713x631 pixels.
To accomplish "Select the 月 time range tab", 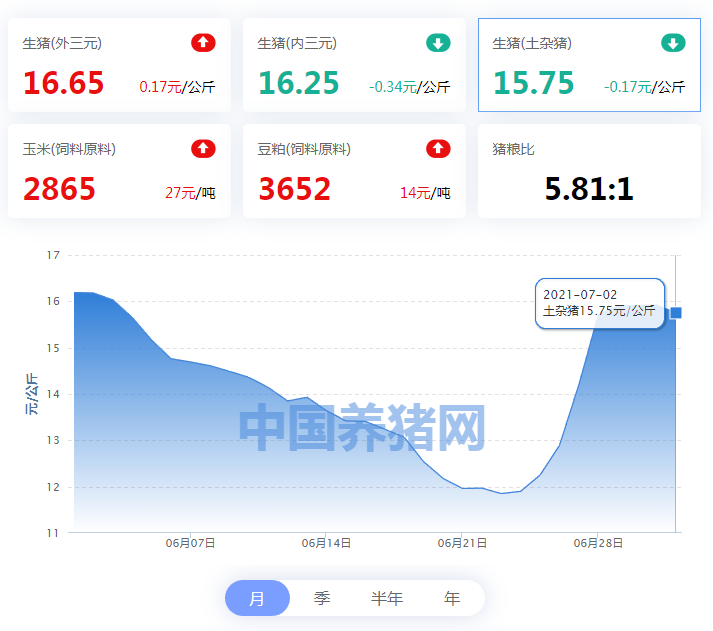I will tap(257, 598).
